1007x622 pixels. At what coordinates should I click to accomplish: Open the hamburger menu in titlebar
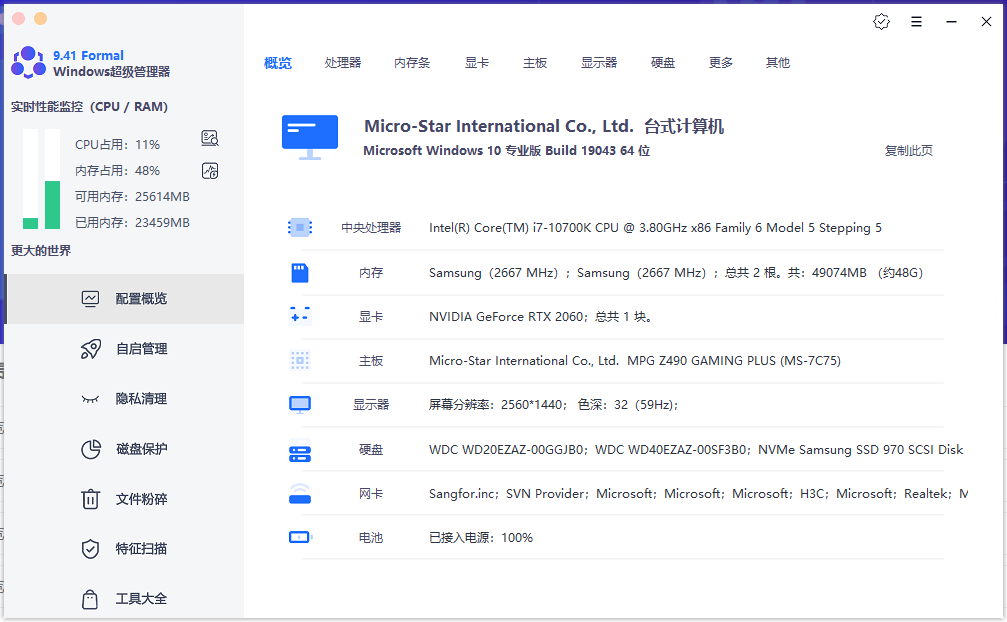point(916,21)
